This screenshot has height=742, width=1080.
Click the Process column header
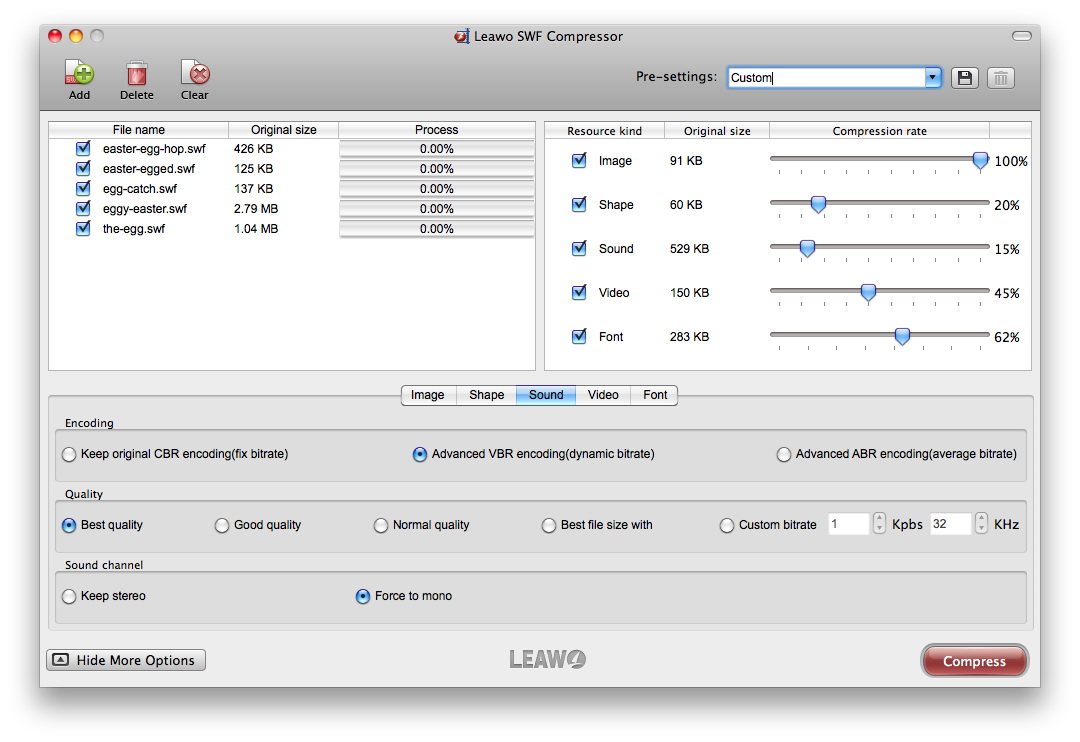pos(437,130)
